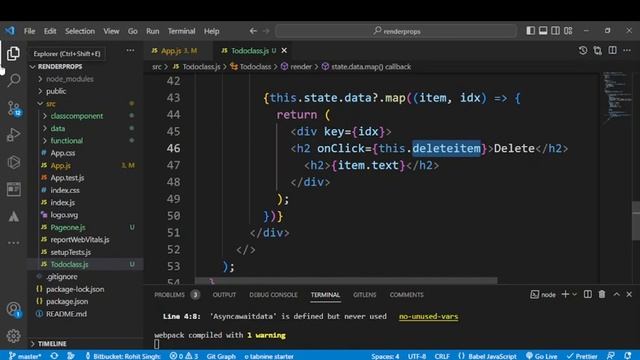Open editor more actions ellipsis
640x360 pixels.
(x=627, y=51)
